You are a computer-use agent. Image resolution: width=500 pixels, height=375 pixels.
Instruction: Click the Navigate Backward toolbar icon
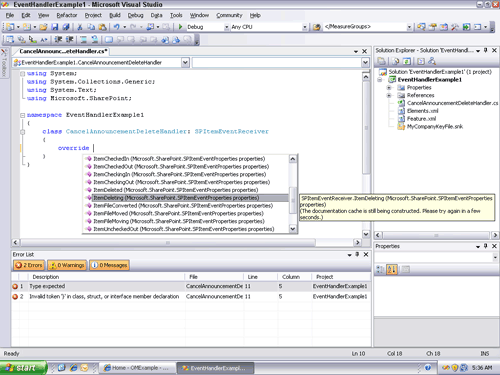151,27
